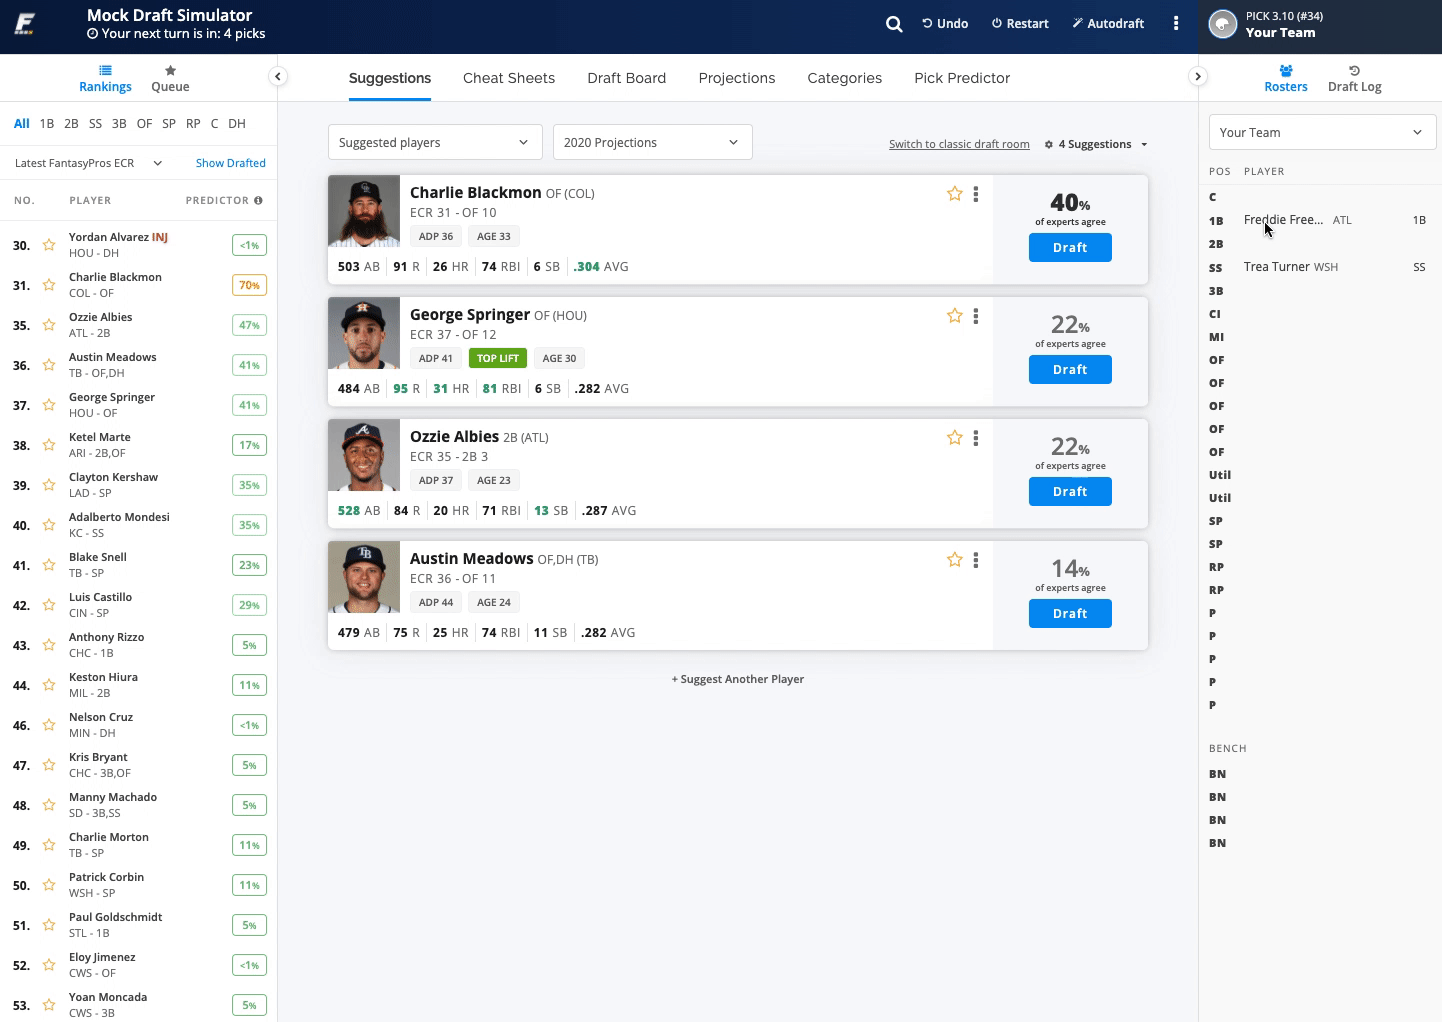
Task: Filter rankings by SP position
Action: coord(169,124)
